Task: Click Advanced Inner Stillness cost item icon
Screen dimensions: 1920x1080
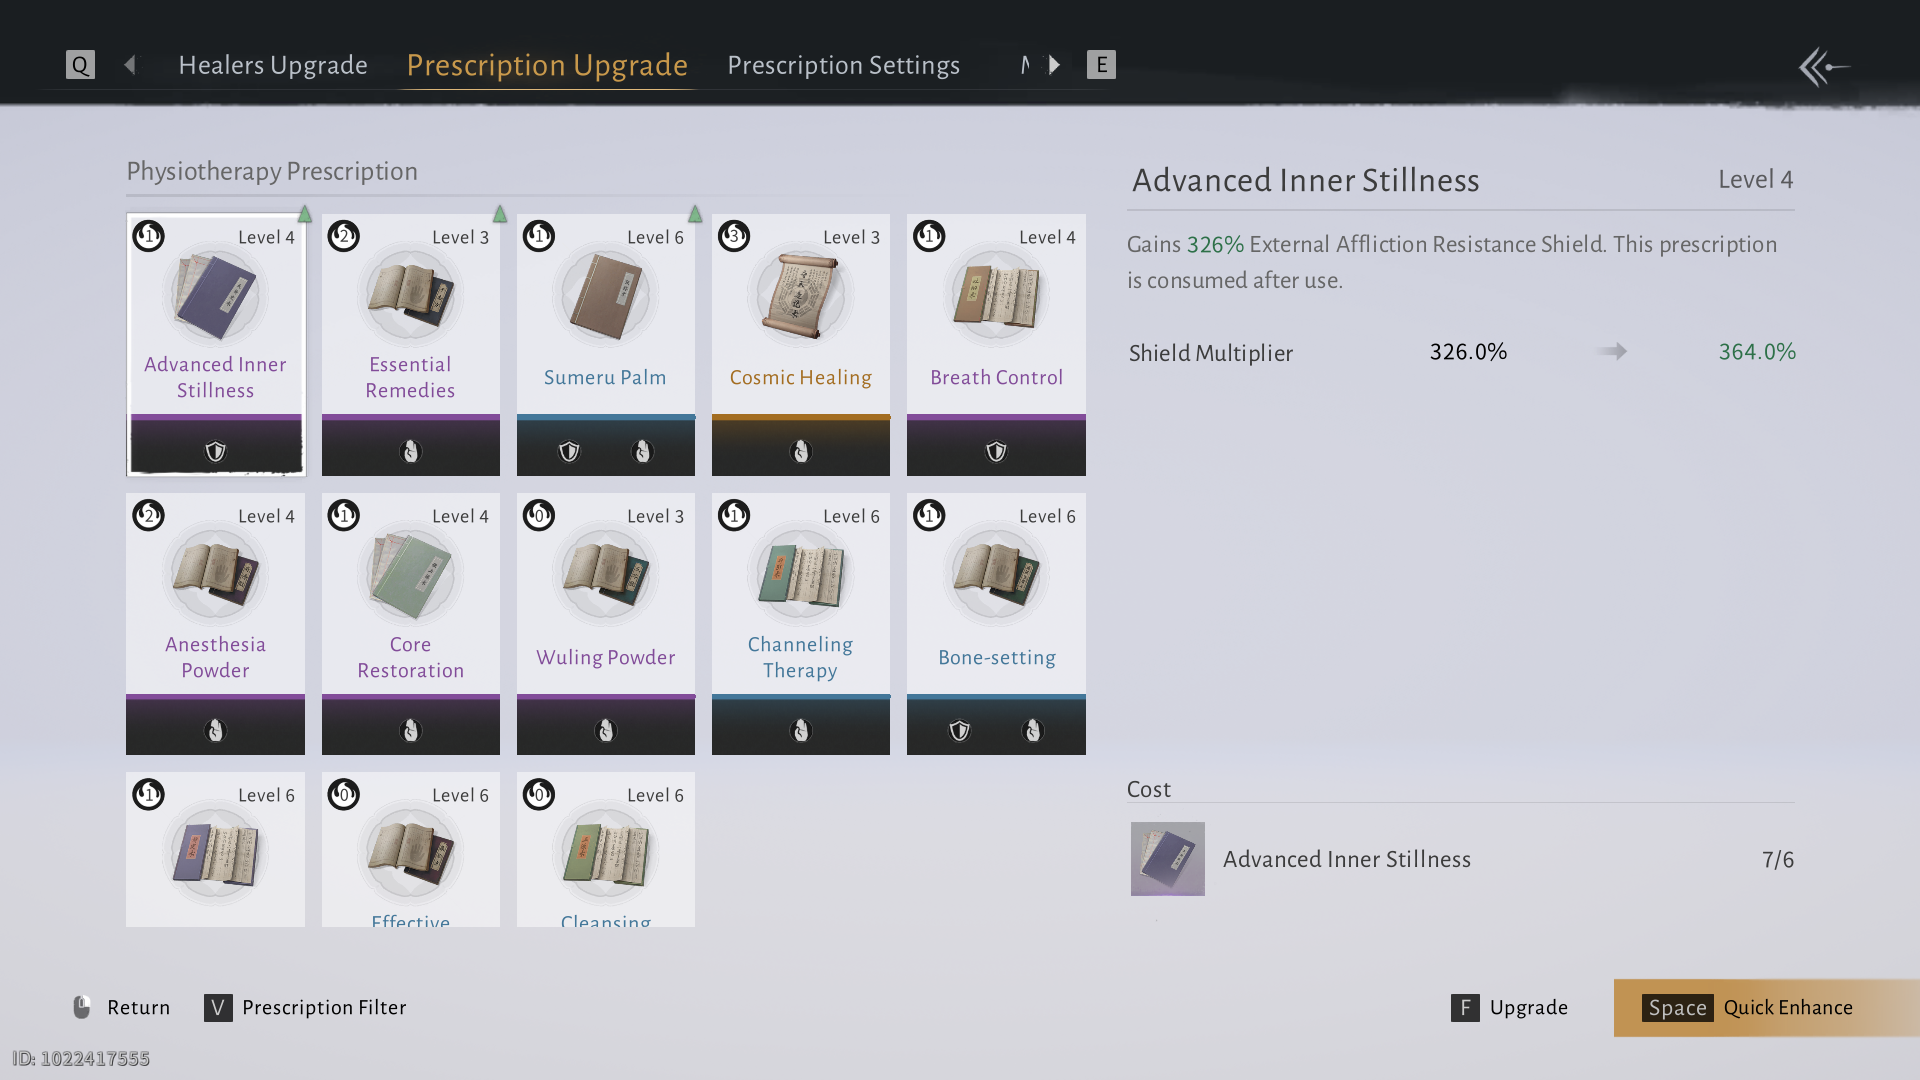Action: (x=1167, y=859)
